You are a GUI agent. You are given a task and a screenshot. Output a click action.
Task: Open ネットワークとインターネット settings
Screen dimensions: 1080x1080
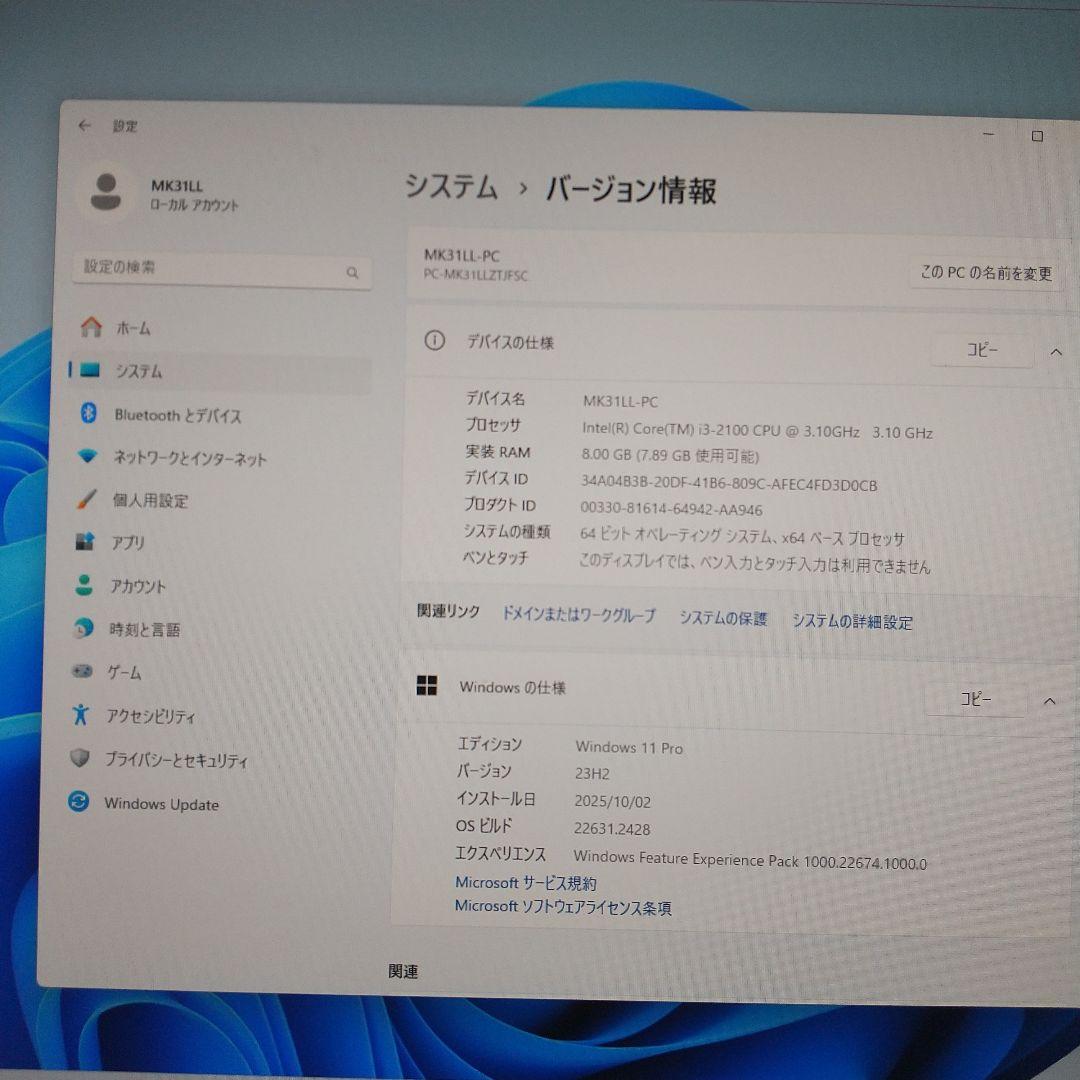tap(189, 458)
